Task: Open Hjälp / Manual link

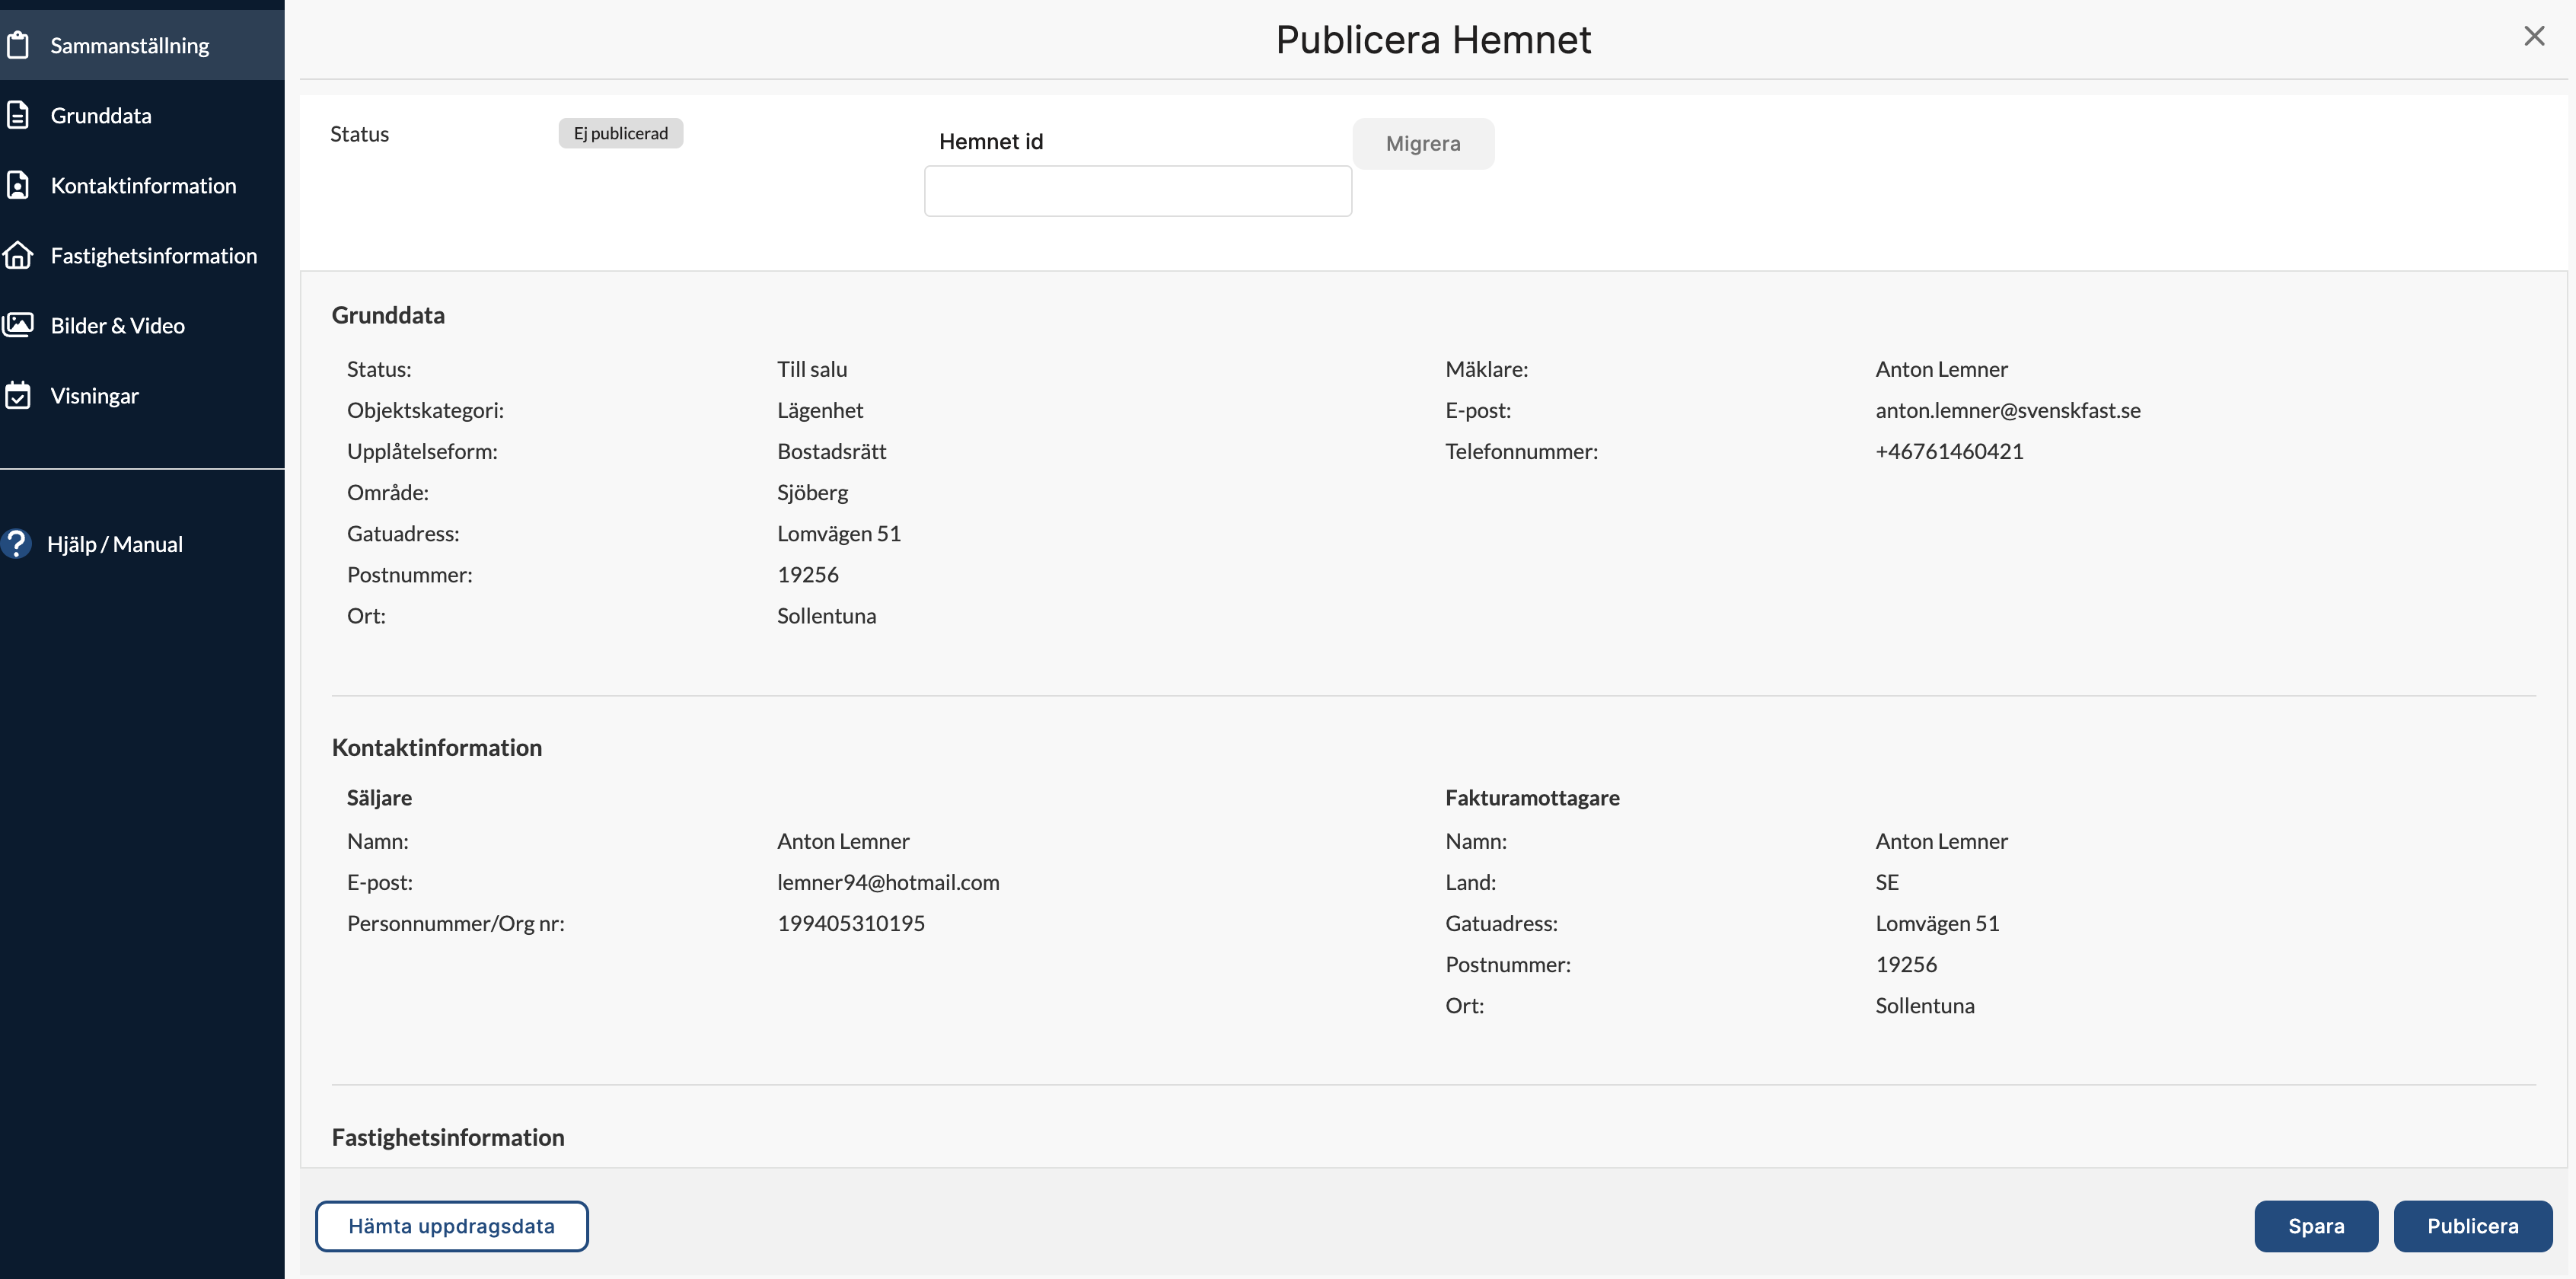Action: click(x=114, y=544)
